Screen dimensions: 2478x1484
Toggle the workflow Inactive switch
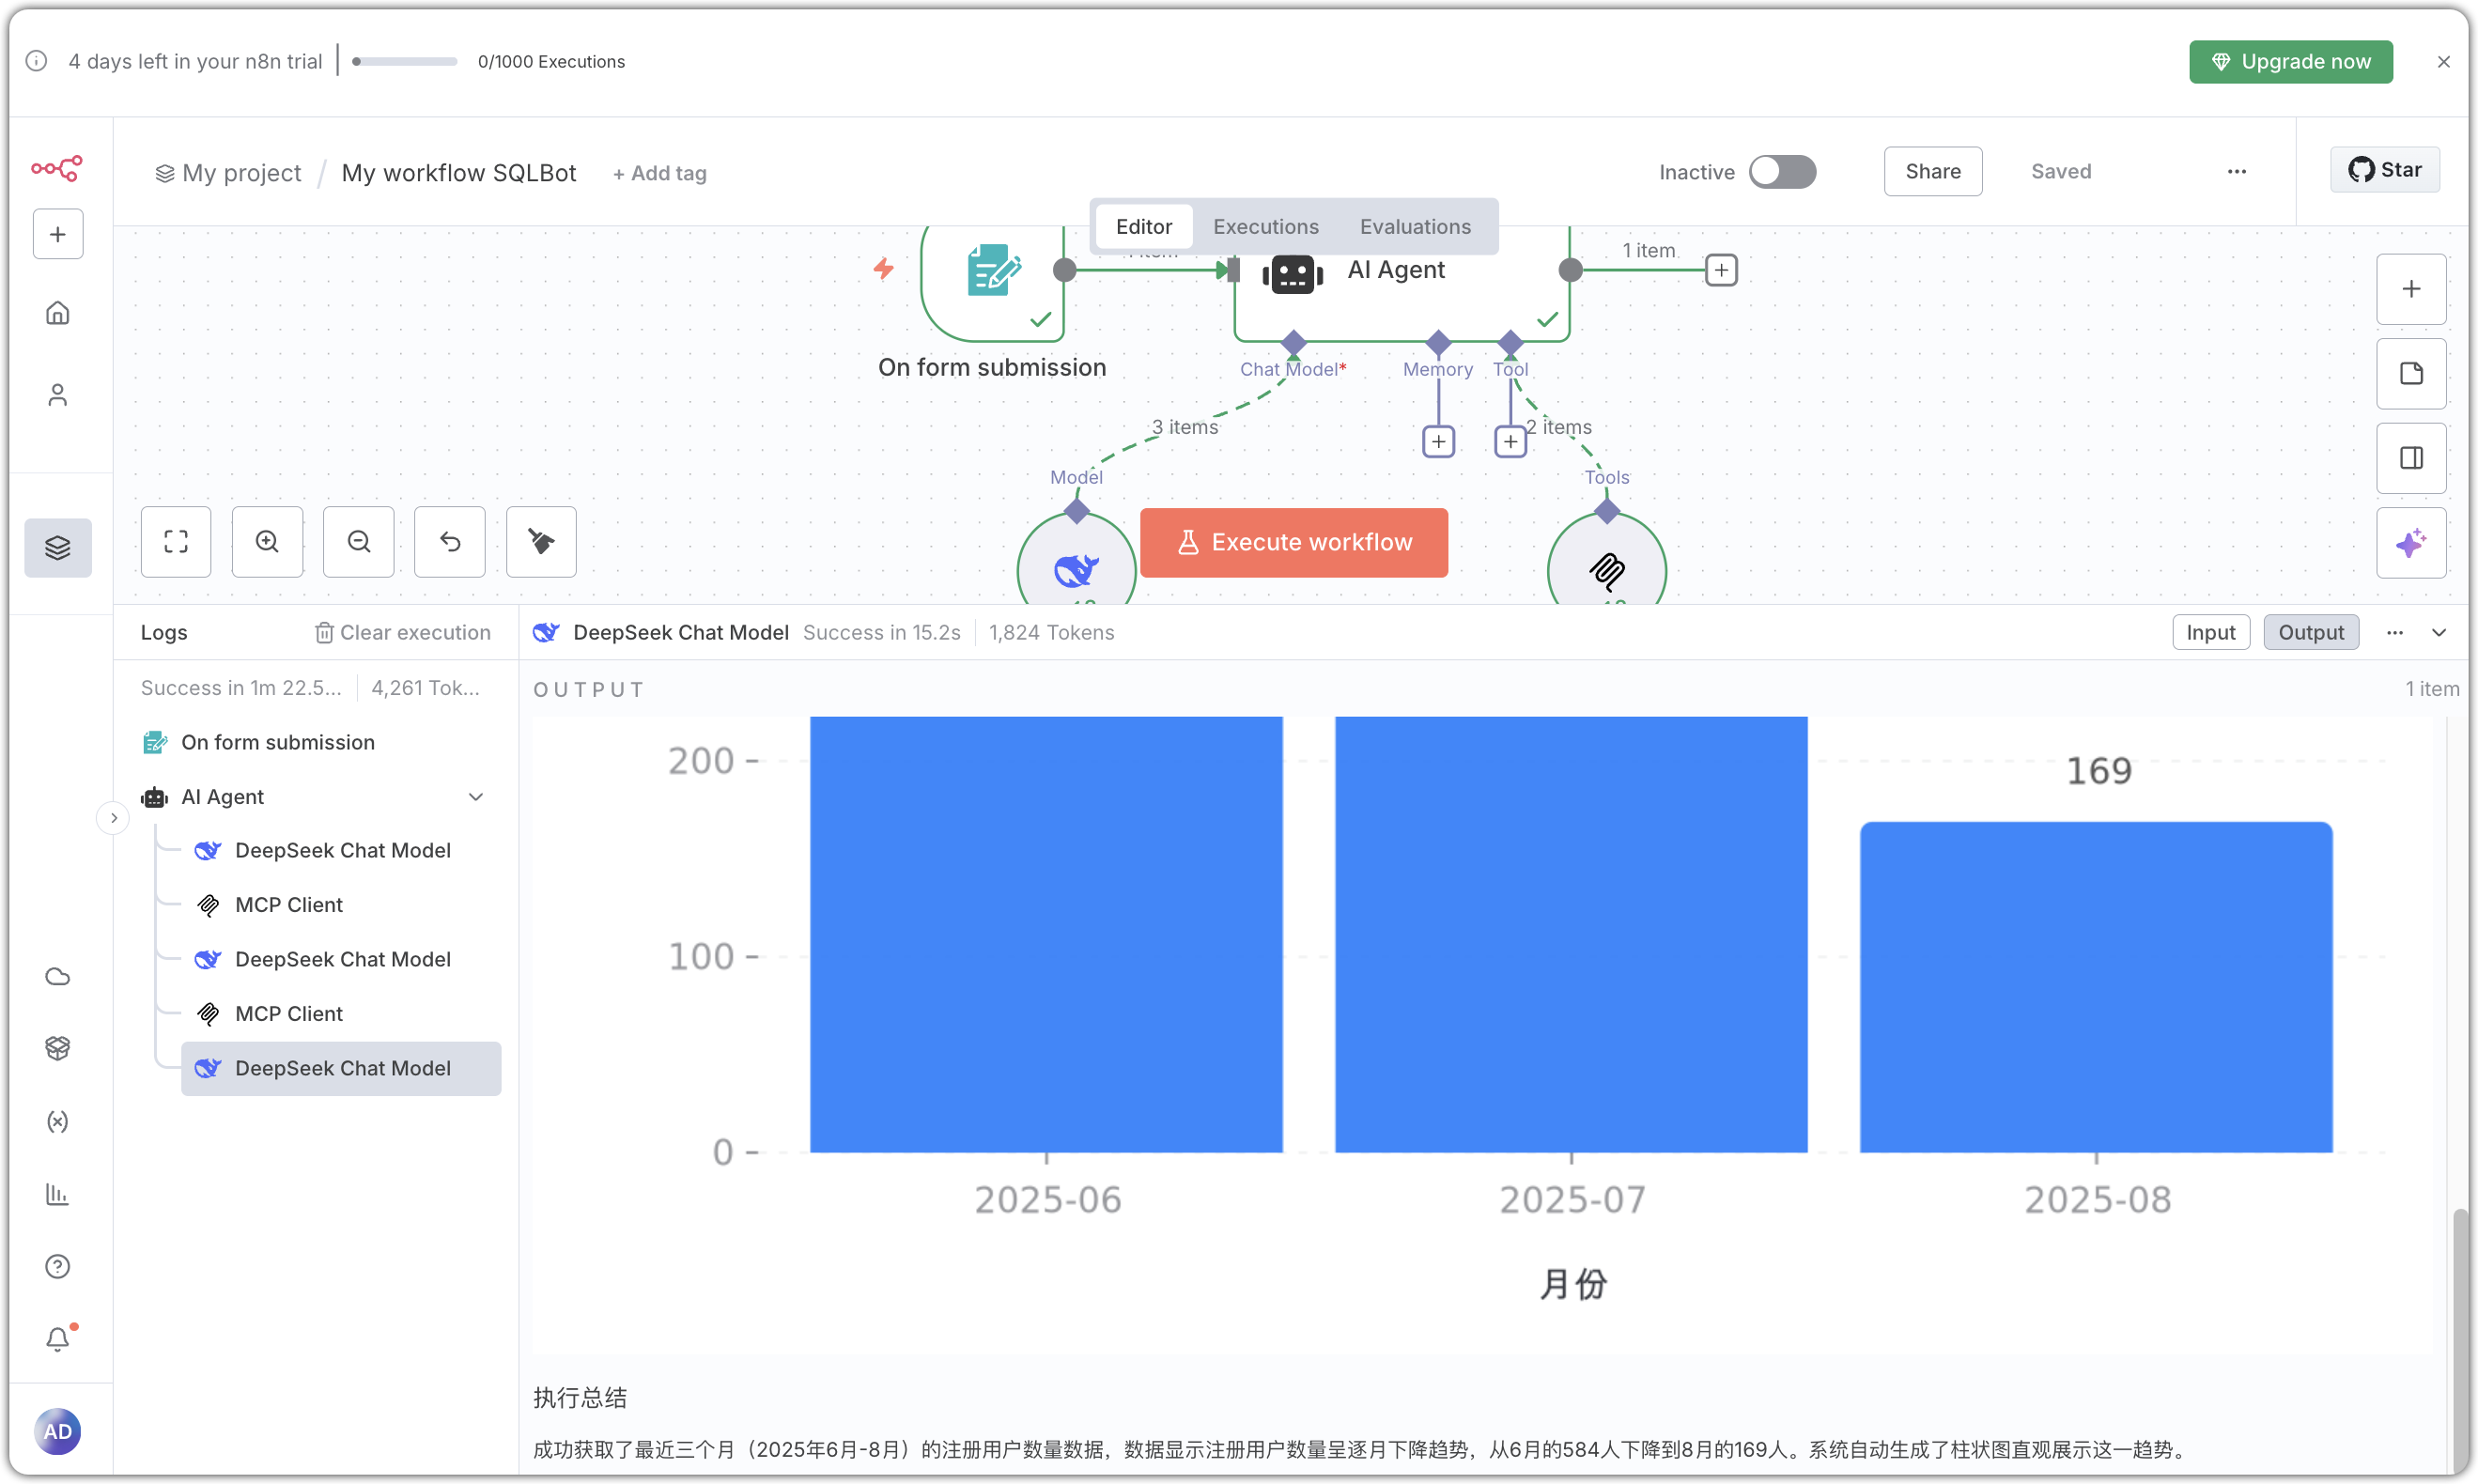coord(1782,172)
